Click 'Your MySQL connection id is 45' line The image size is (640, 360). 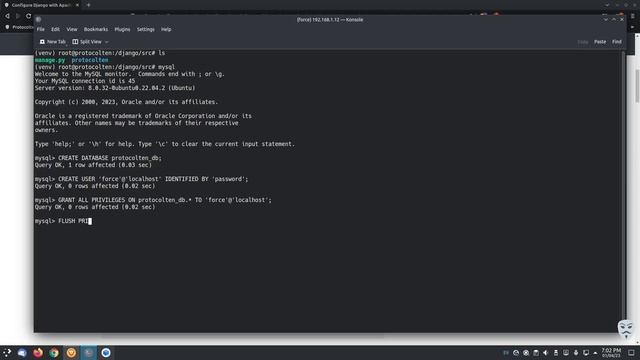[x=84, y=81]
